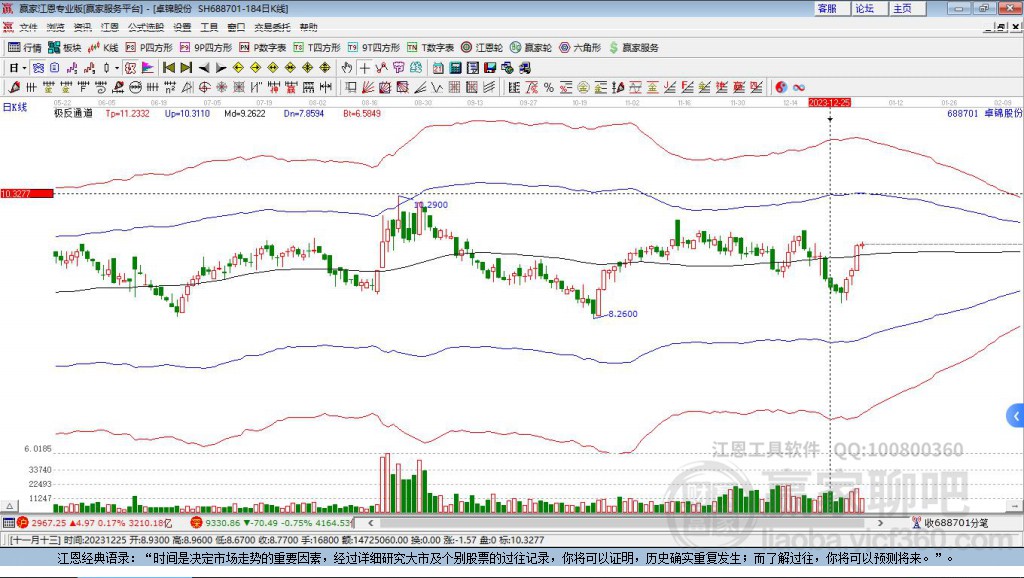Click the Shanghai index 2967.25 status entry
Screen dimensions: 1024x578
95,522
